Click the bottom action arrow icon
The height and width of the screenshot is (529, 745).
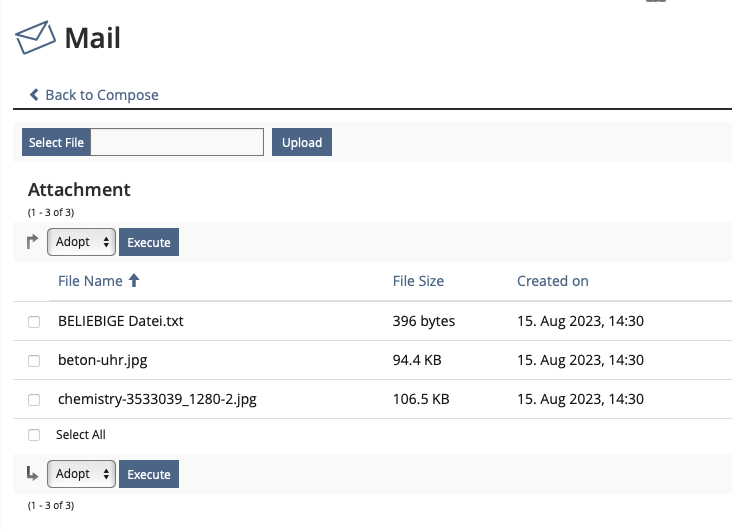33,474
